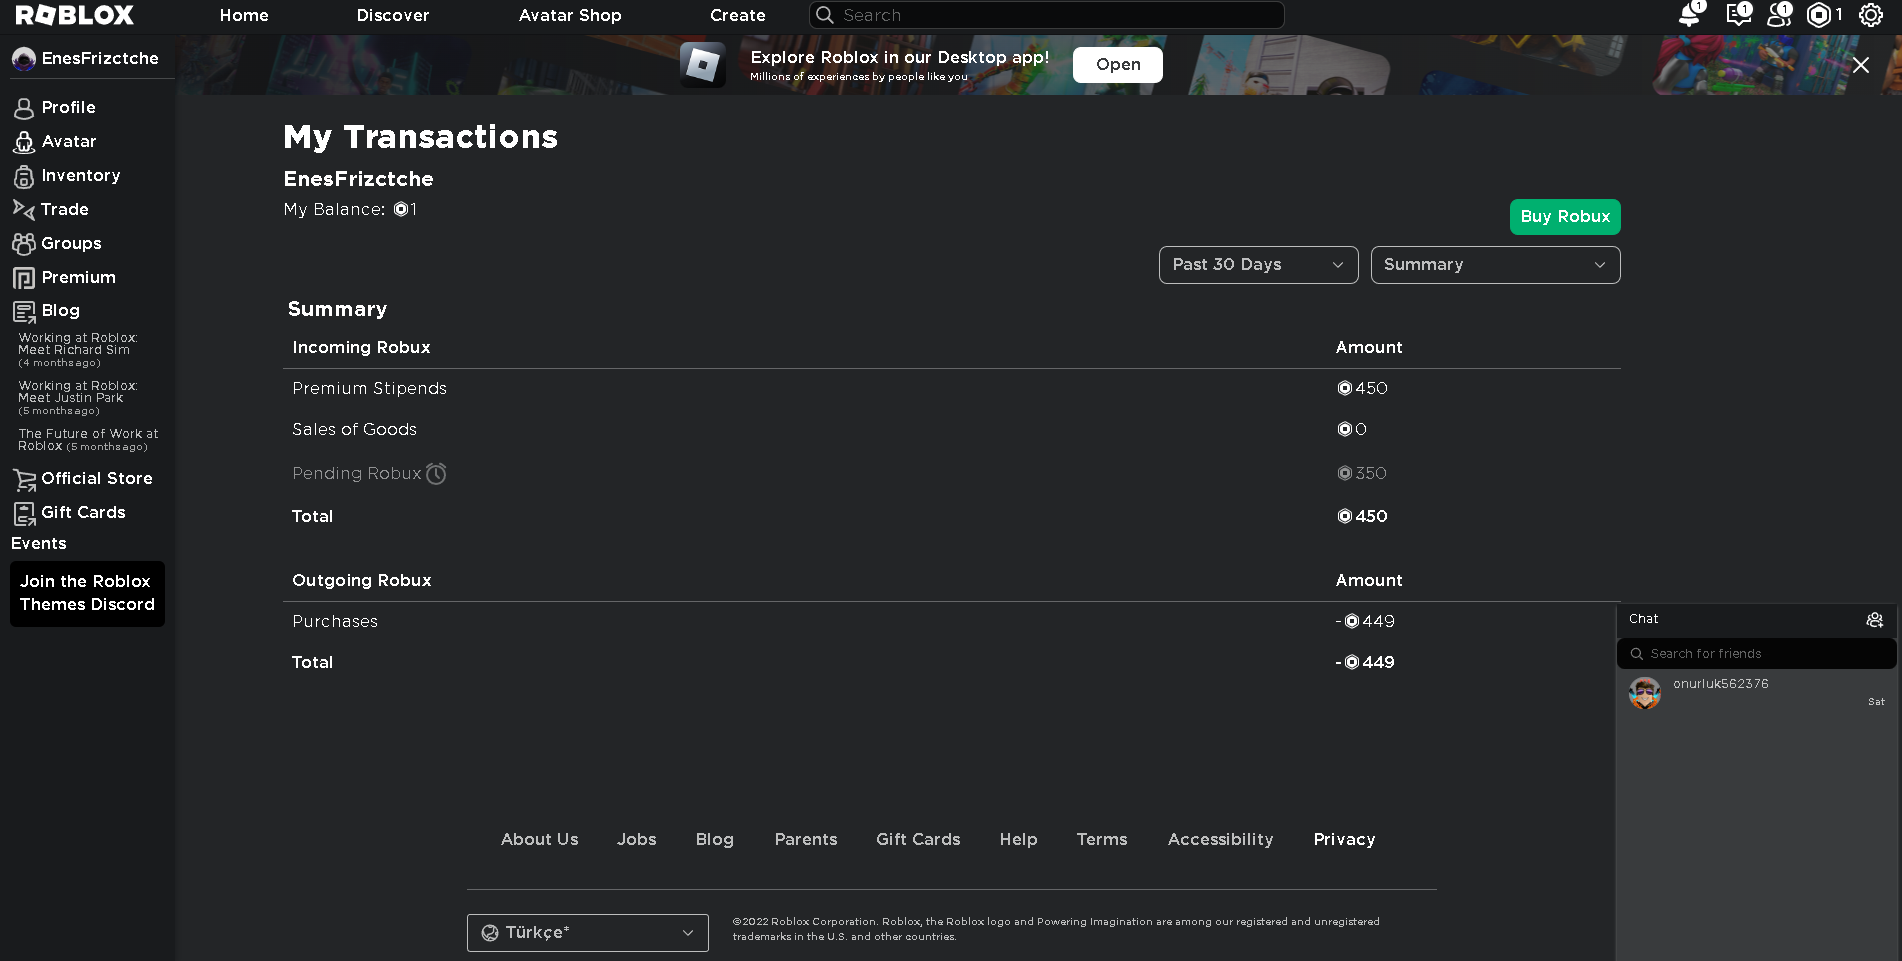
Task: Click the Blog icon in the sidebar
Action: (x=24, y=312)
